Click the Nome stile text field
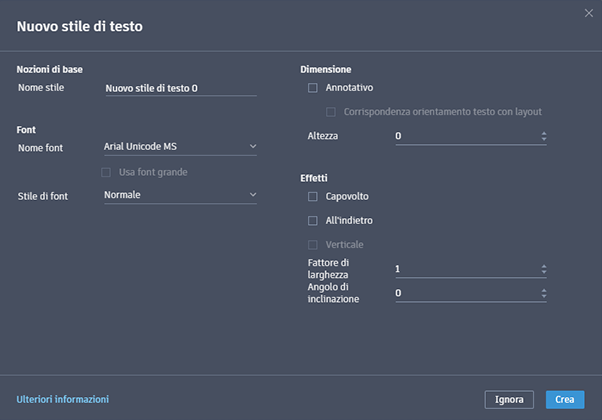This screenshot has height=420, width=602. pyautogui.click(x=180, y=88)
